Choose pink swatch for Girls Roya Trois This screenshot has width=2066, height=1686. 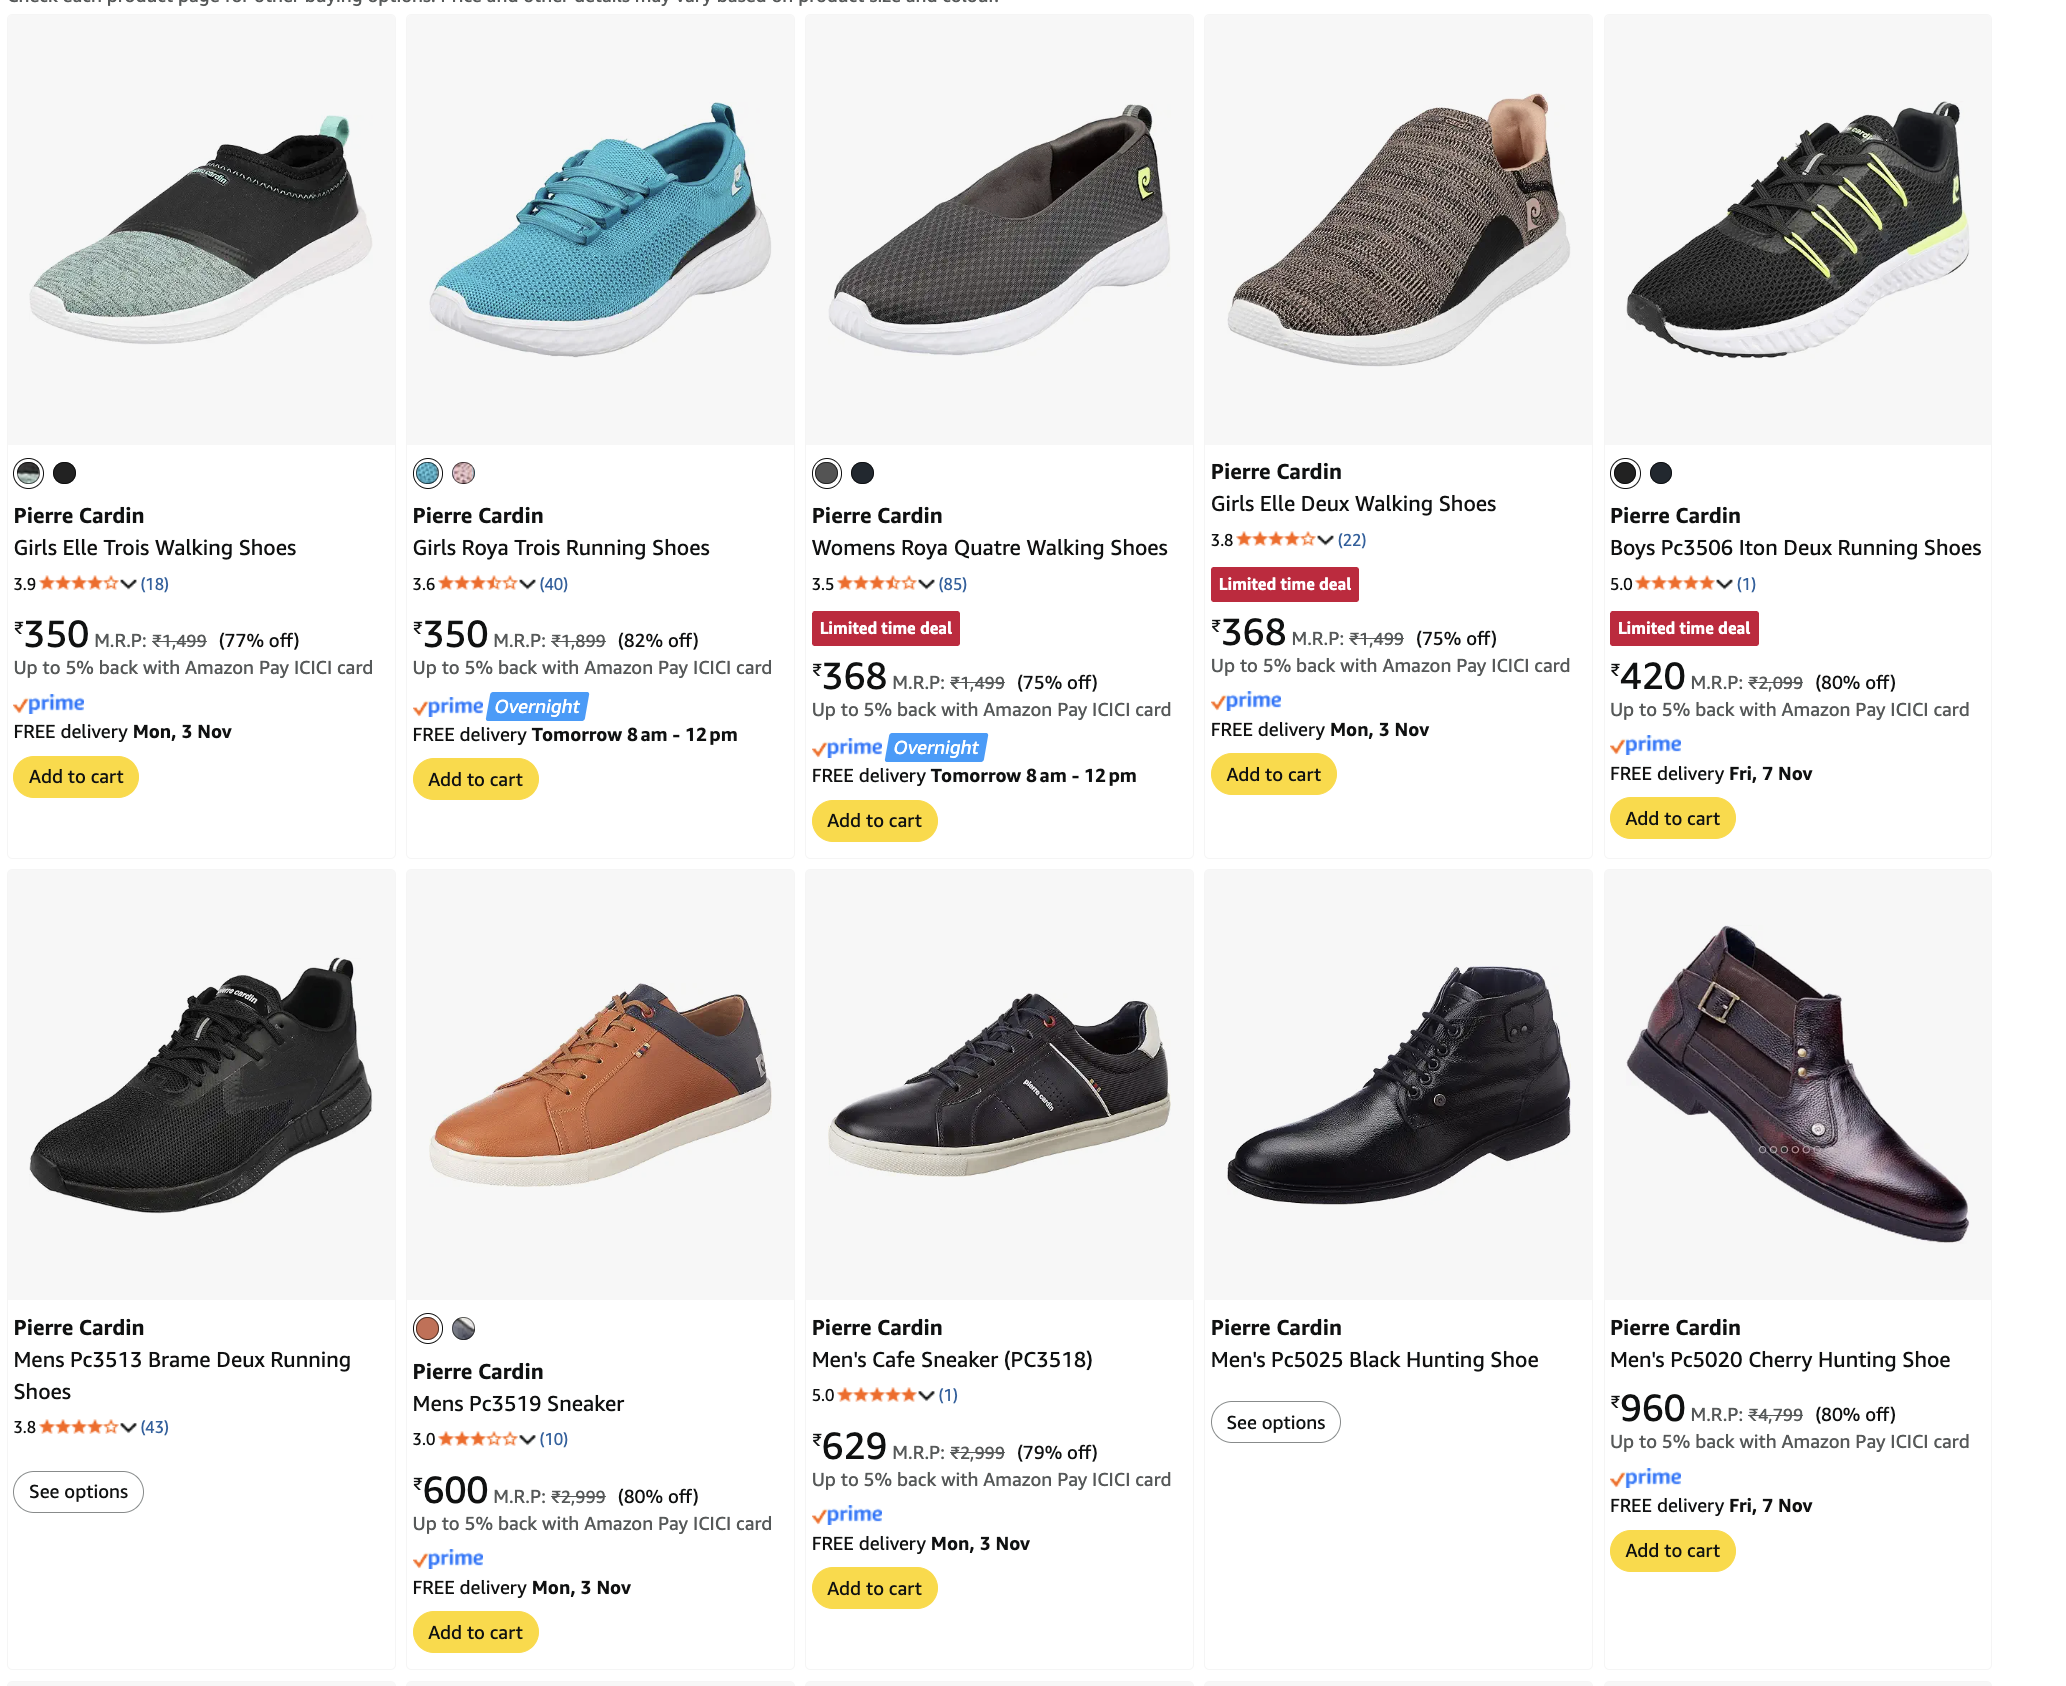tap(463, 473)
